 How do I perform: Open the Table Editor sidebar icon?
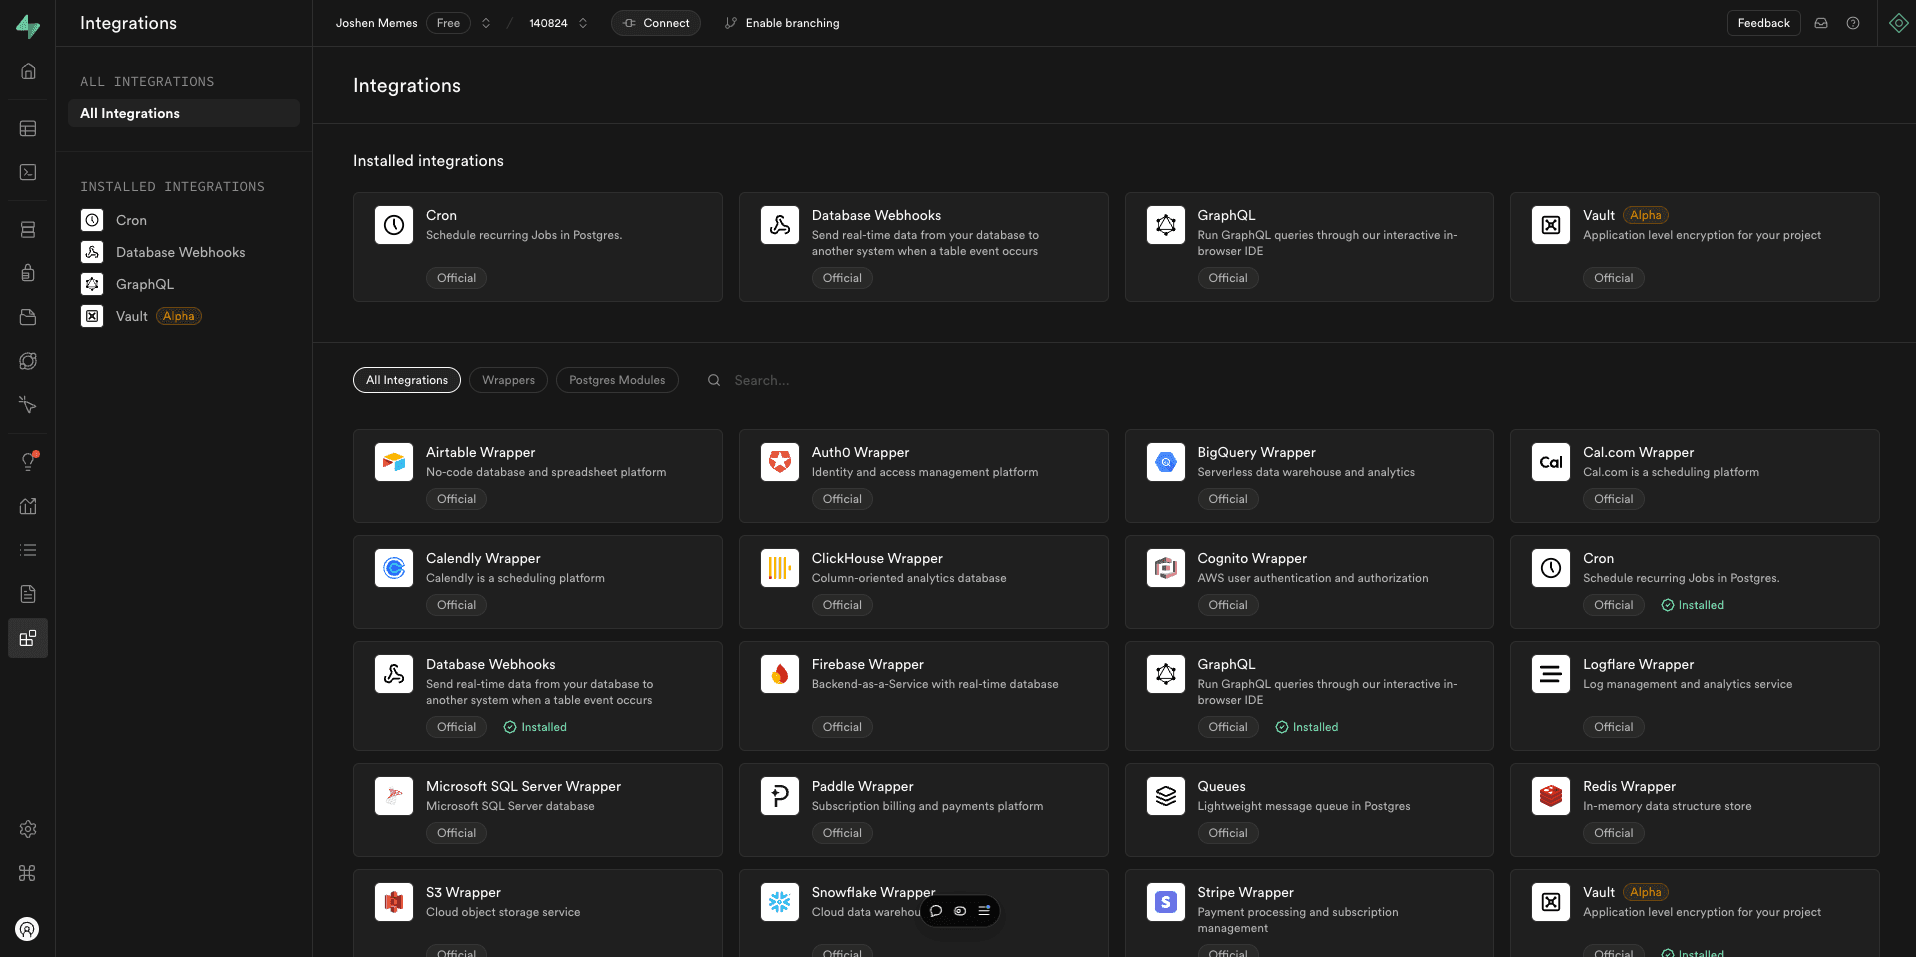(28, 128)
